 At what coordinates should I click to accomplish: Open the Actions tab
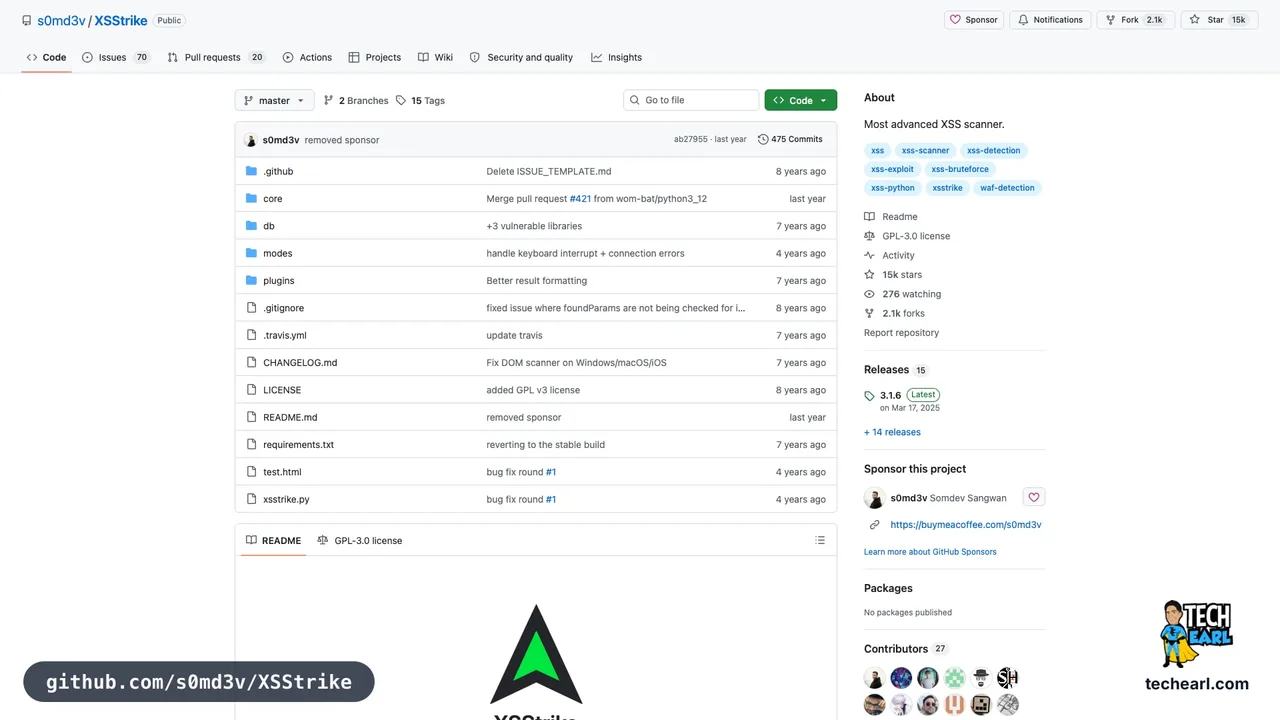307,57
